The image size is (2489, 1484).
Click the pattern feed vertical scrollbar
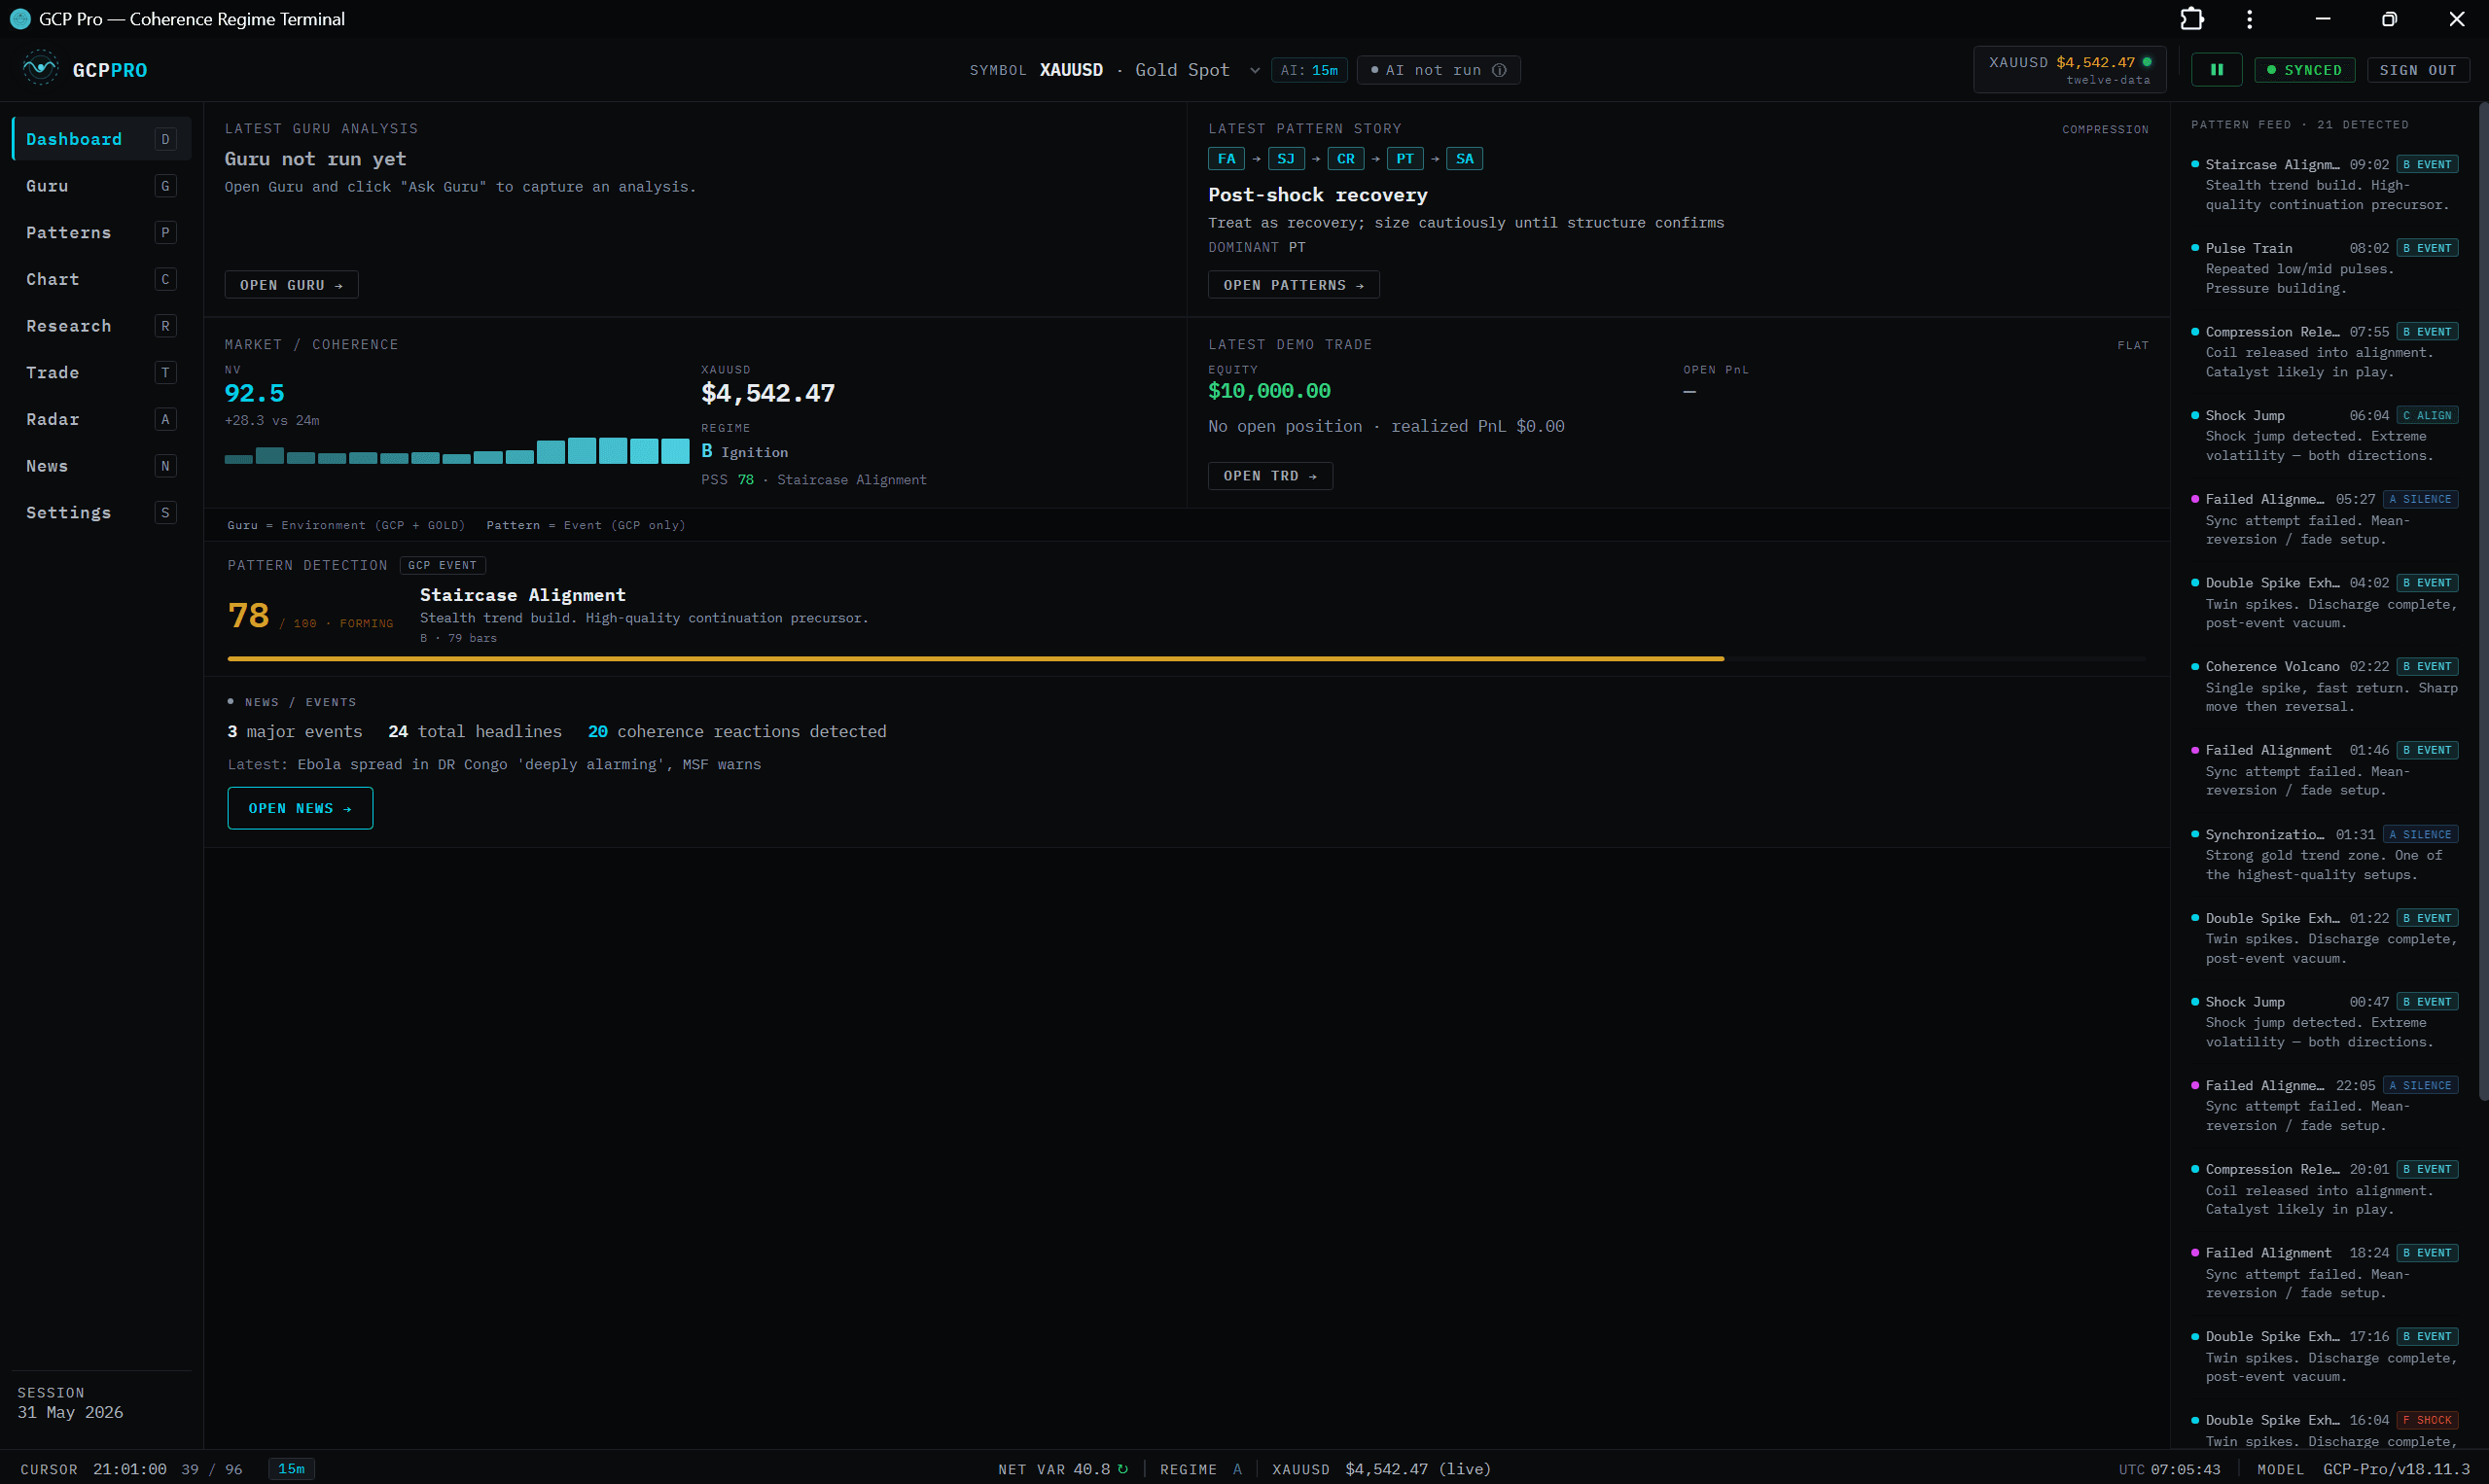[x=2482, y=600]
